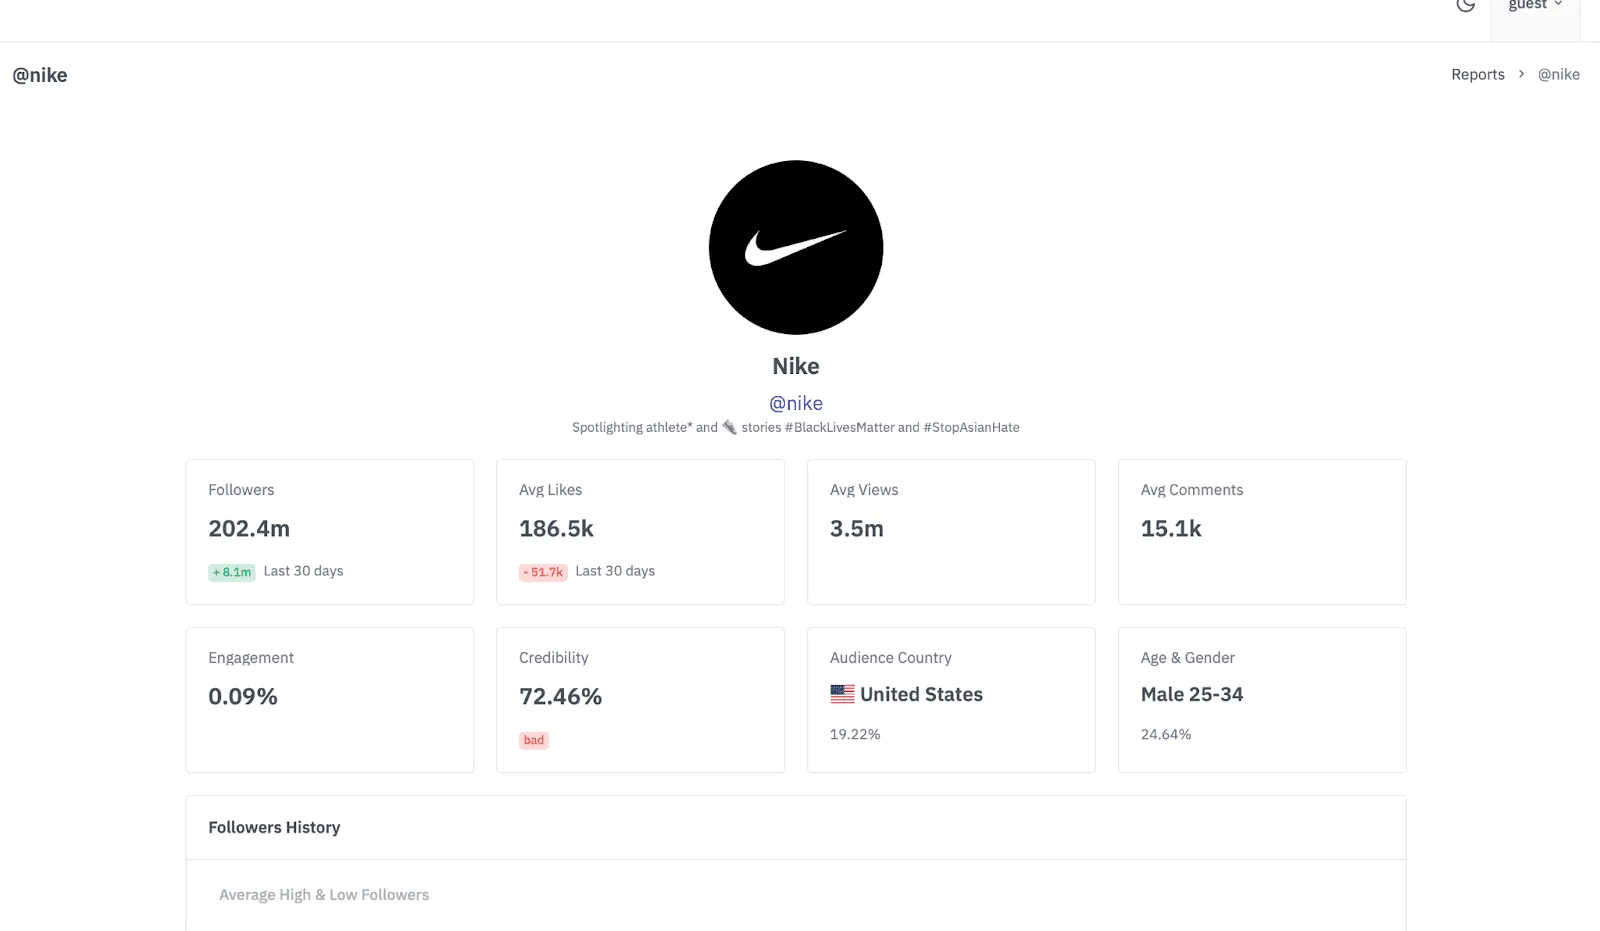The image size is (1600, 931).
Task: Click the -51.7k likes decline badge
Action: pos(543,572)
